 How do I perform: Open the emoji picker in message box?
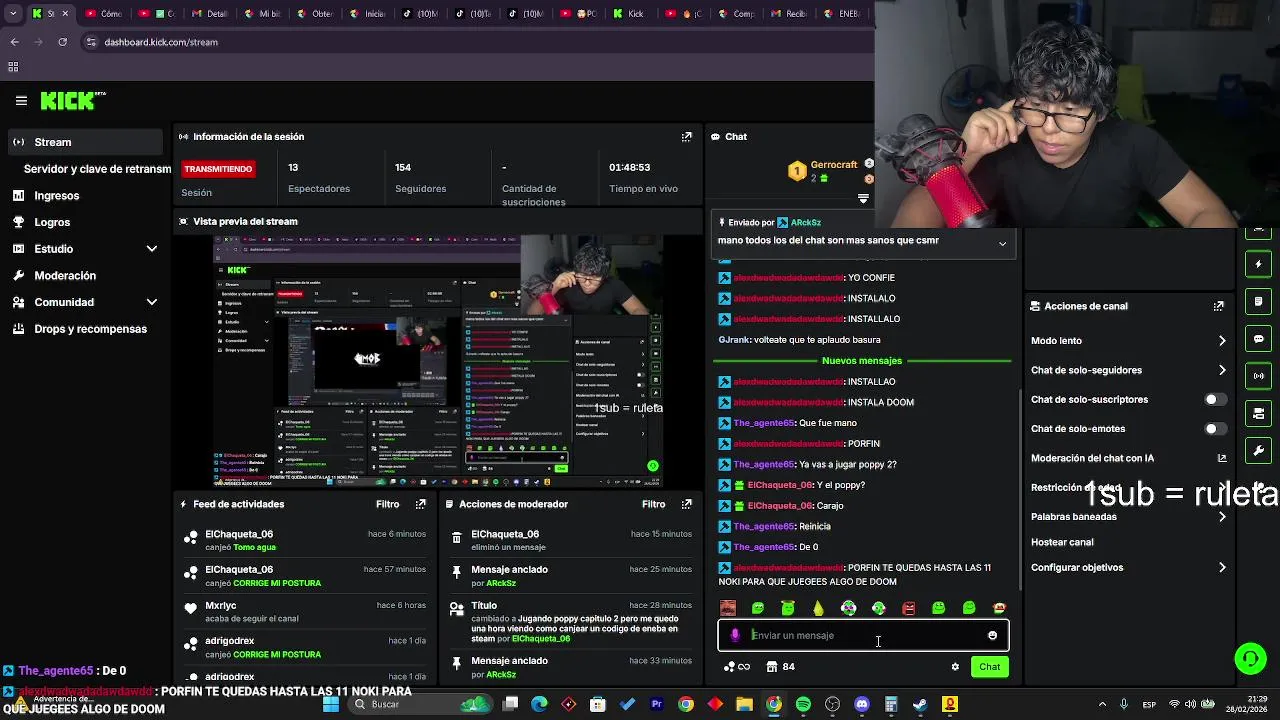point(992,635)
